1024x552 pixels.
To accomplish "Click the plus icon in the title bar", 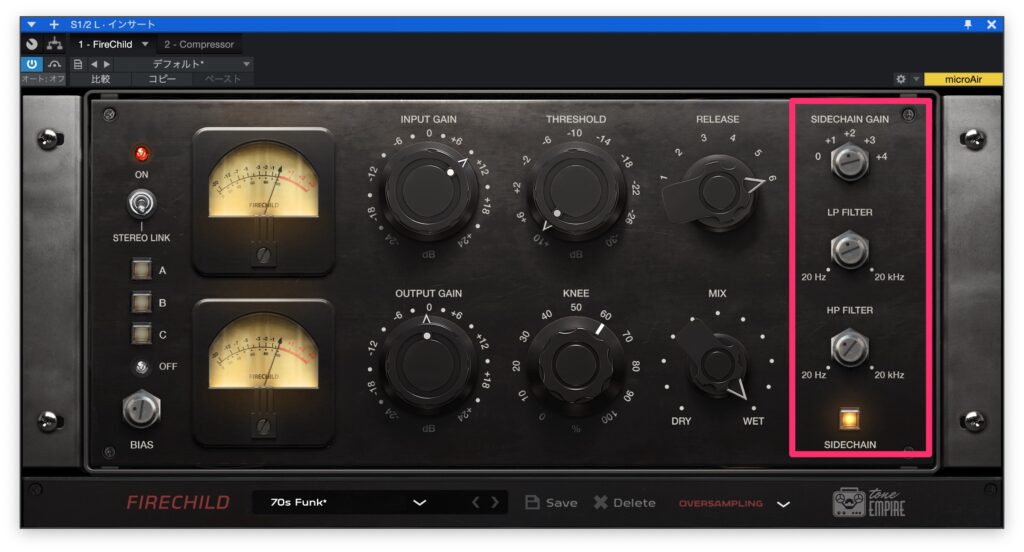I will pos(54,24).
